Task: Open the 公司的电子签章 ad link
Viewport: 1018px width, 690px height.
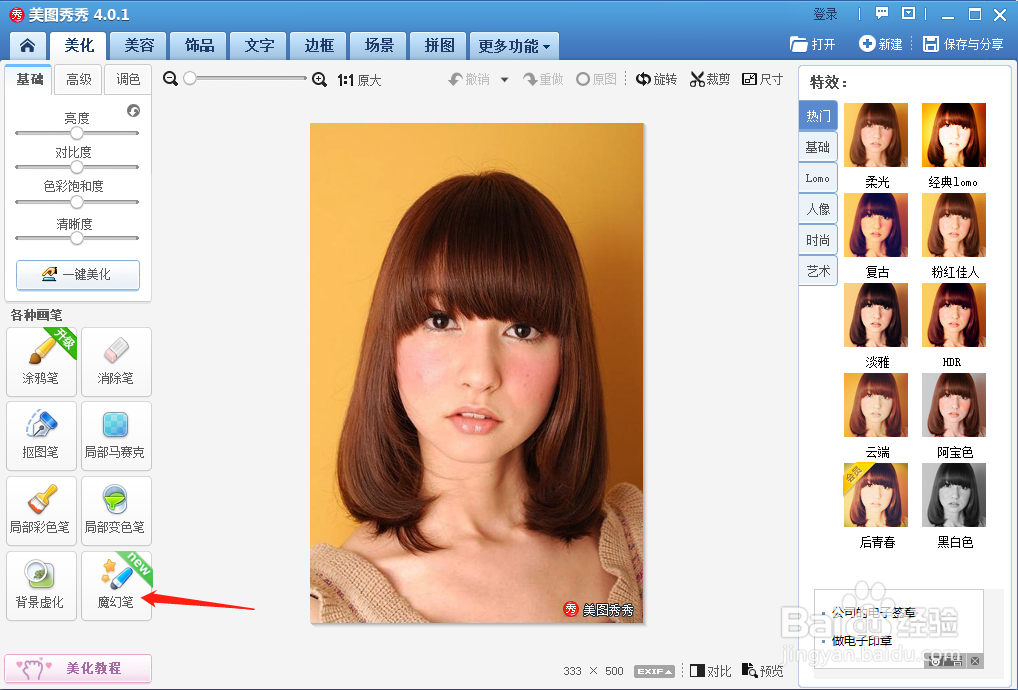Action: (x=873, y=612)
